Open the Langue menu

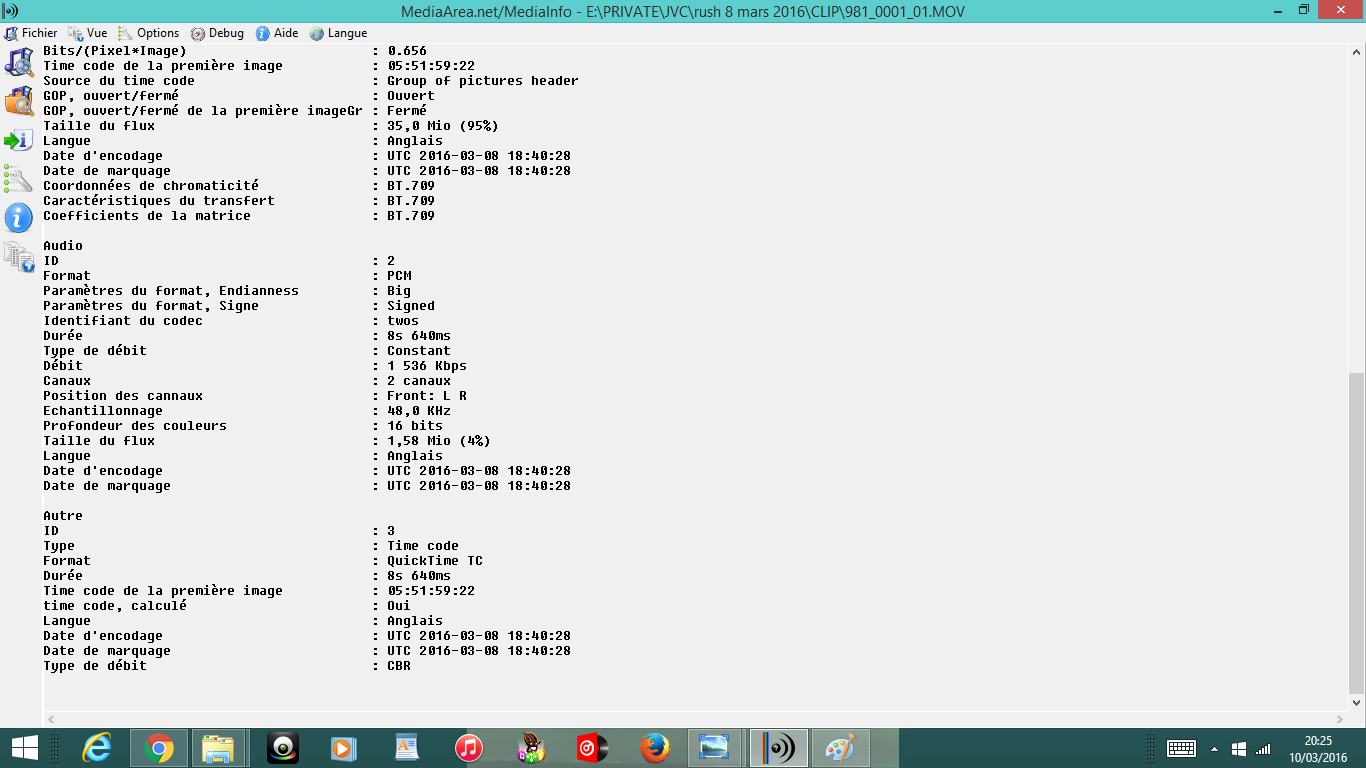[338, 33]
